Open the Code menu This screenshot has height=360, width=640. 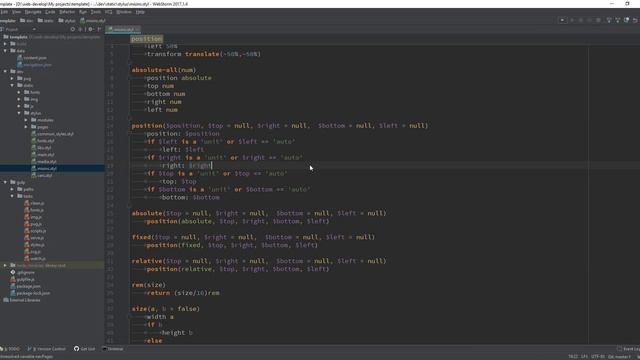click(x=50, y=12)
